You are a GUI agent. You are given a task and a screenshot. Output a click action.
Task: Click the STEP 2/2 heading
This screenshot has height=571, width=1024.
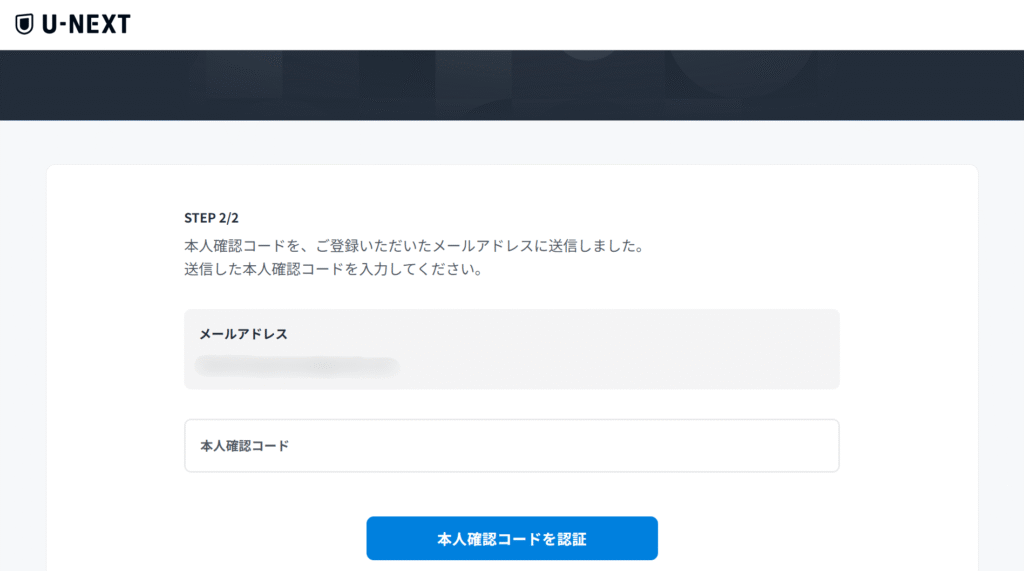211,218
